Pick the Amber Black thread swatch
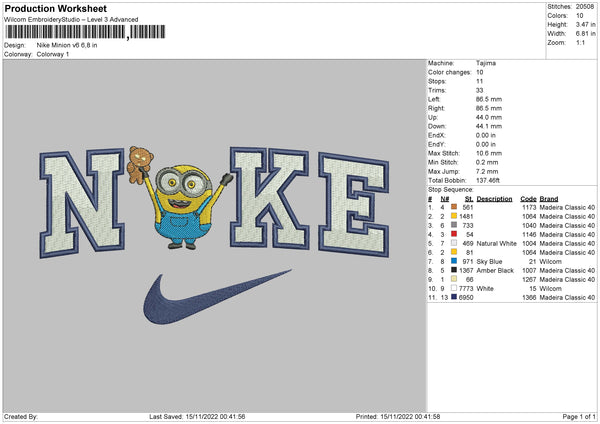Image resolution: width=600 pixels, height=424 pixels. pyautogui.click(x=455, y=271)
